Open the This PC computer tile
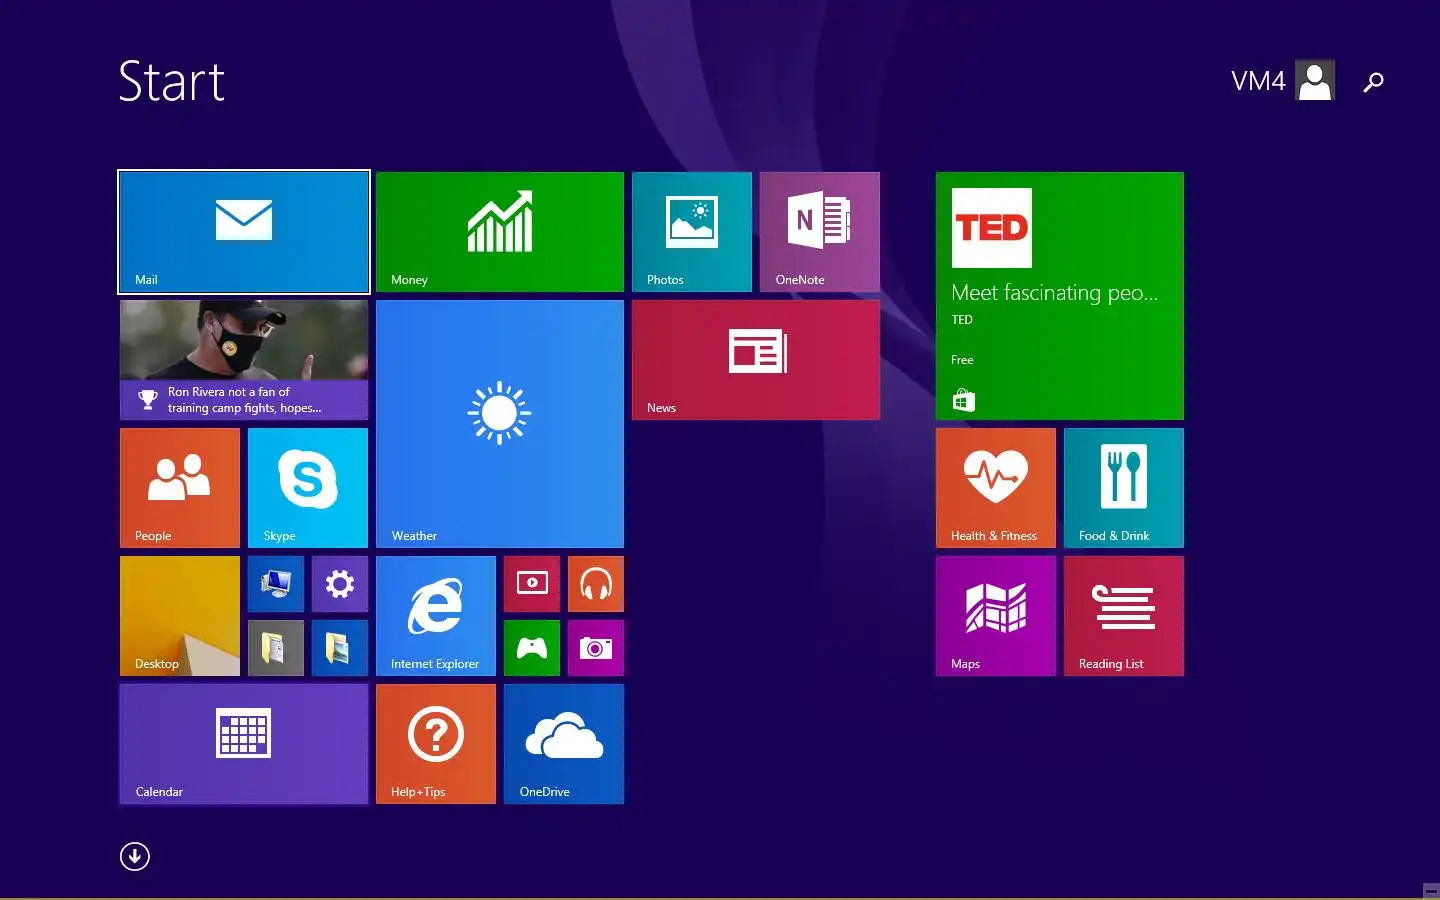This screenshot has width=1440, height=900. pyautogui.click(x=276, y=584)
